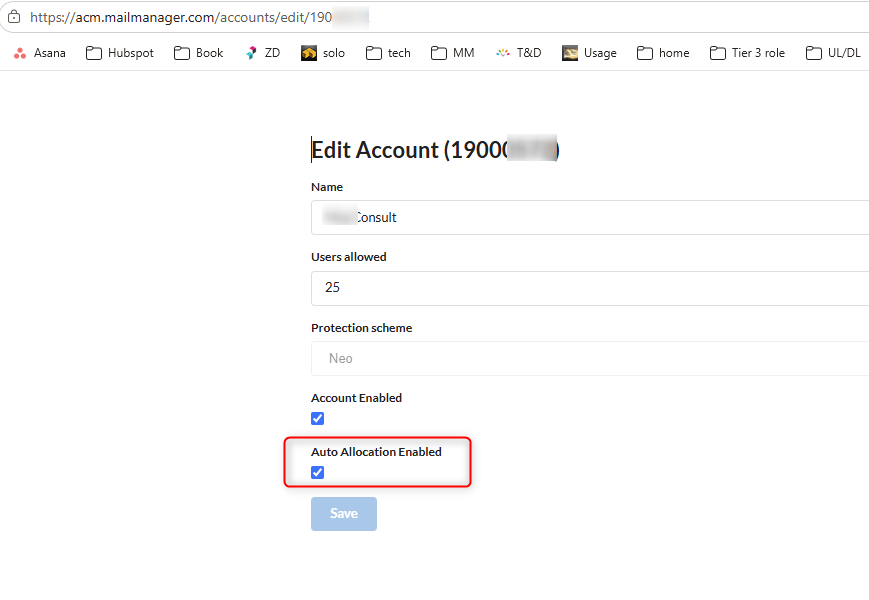Open the Asana bookmark
869x600 pixels.
click(x=39, y=53)
